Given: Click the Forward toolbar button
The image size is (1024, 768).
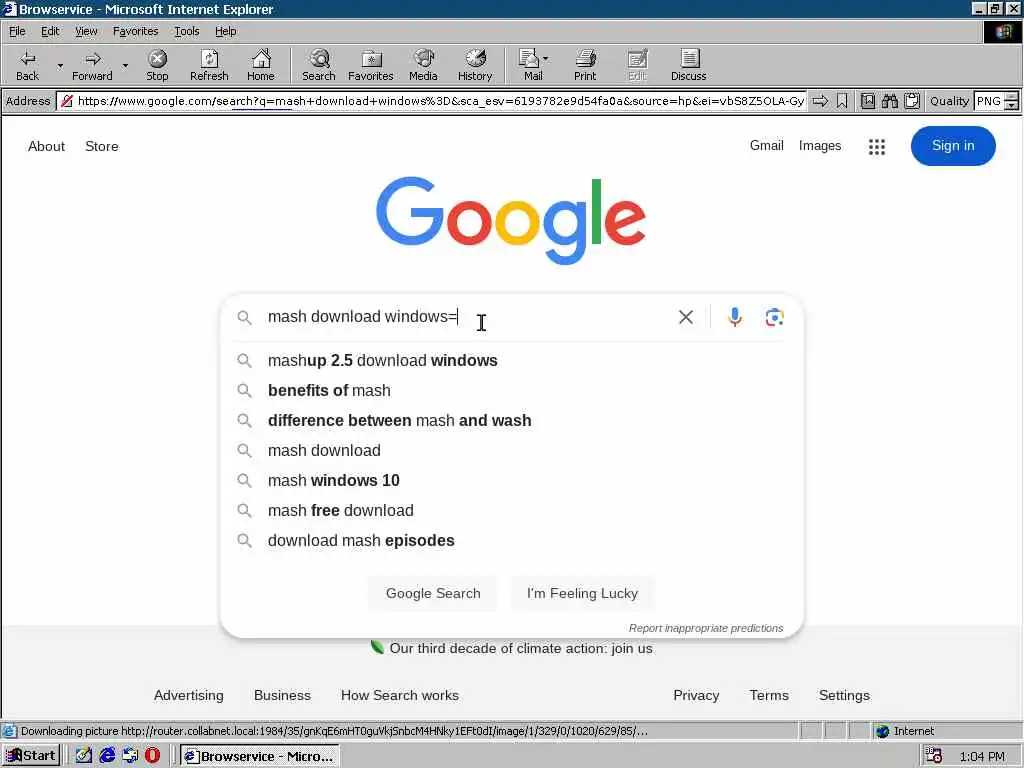Looking at the screenshot, I should (x=92, y=65).
